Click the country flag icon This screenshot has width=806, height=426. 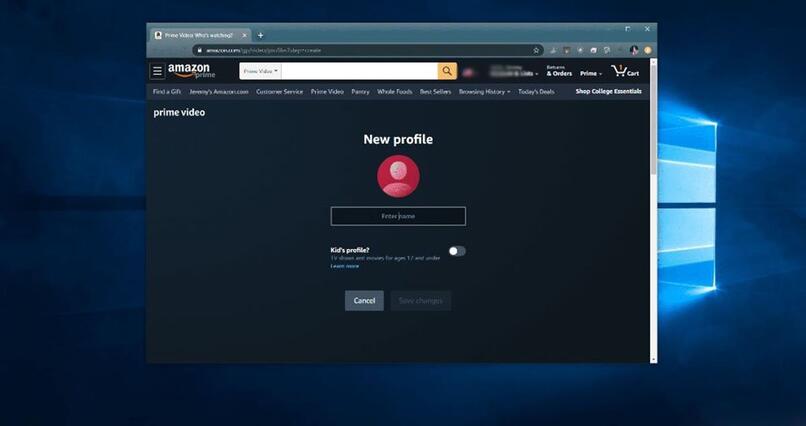(468, 72)
